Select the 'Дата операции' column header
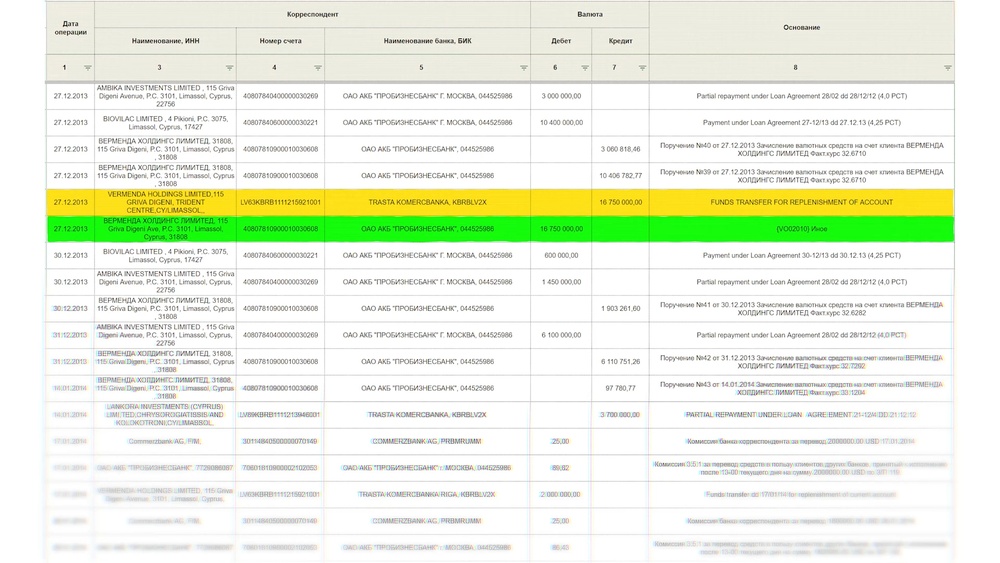This screenshot has width=1000, height=563. [70, 27]
